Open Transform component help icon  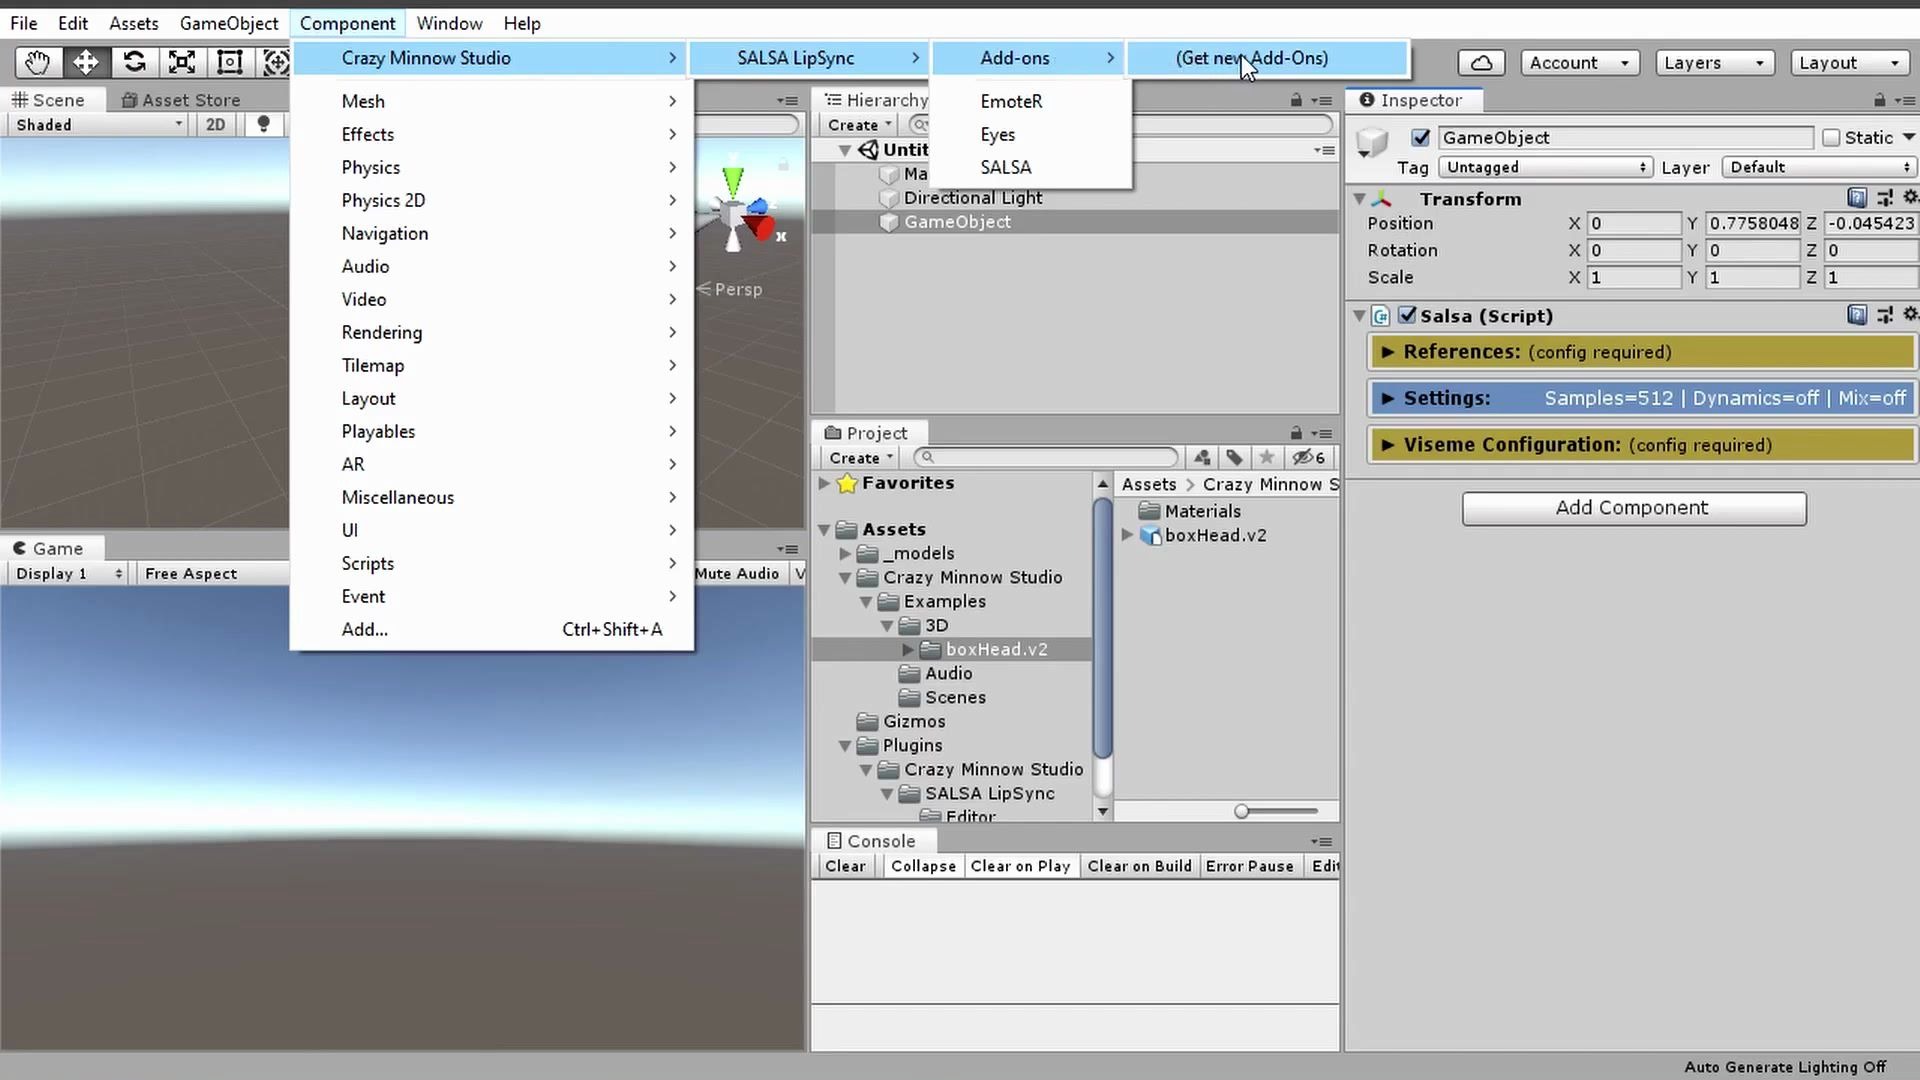1857,198
